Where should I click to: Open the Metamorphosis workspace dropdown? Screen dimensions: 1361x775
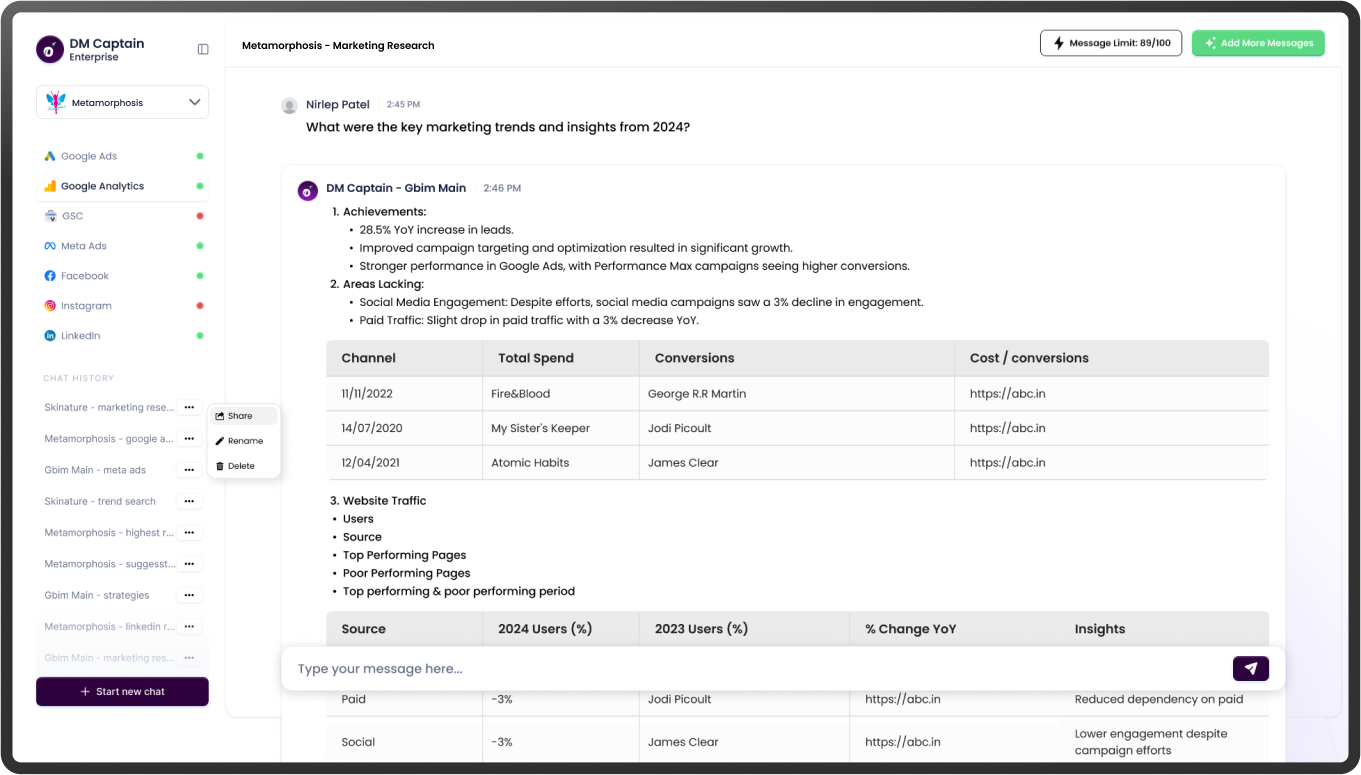122,102
